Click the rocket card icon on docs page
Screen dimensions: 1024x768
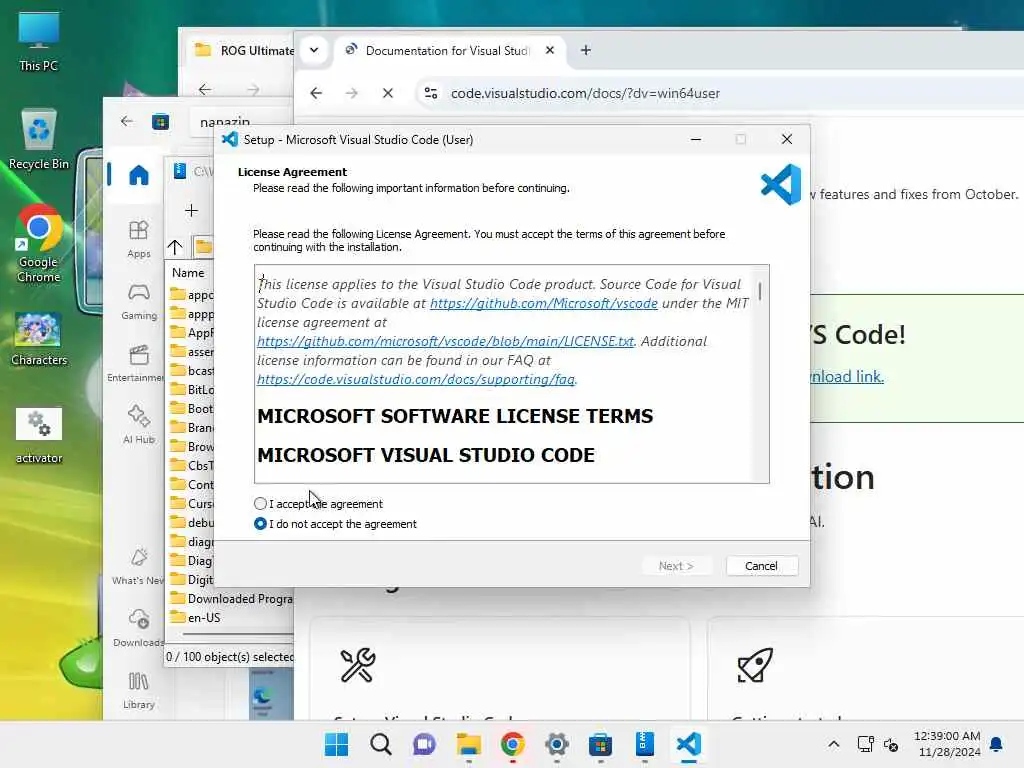coord(755,665)
